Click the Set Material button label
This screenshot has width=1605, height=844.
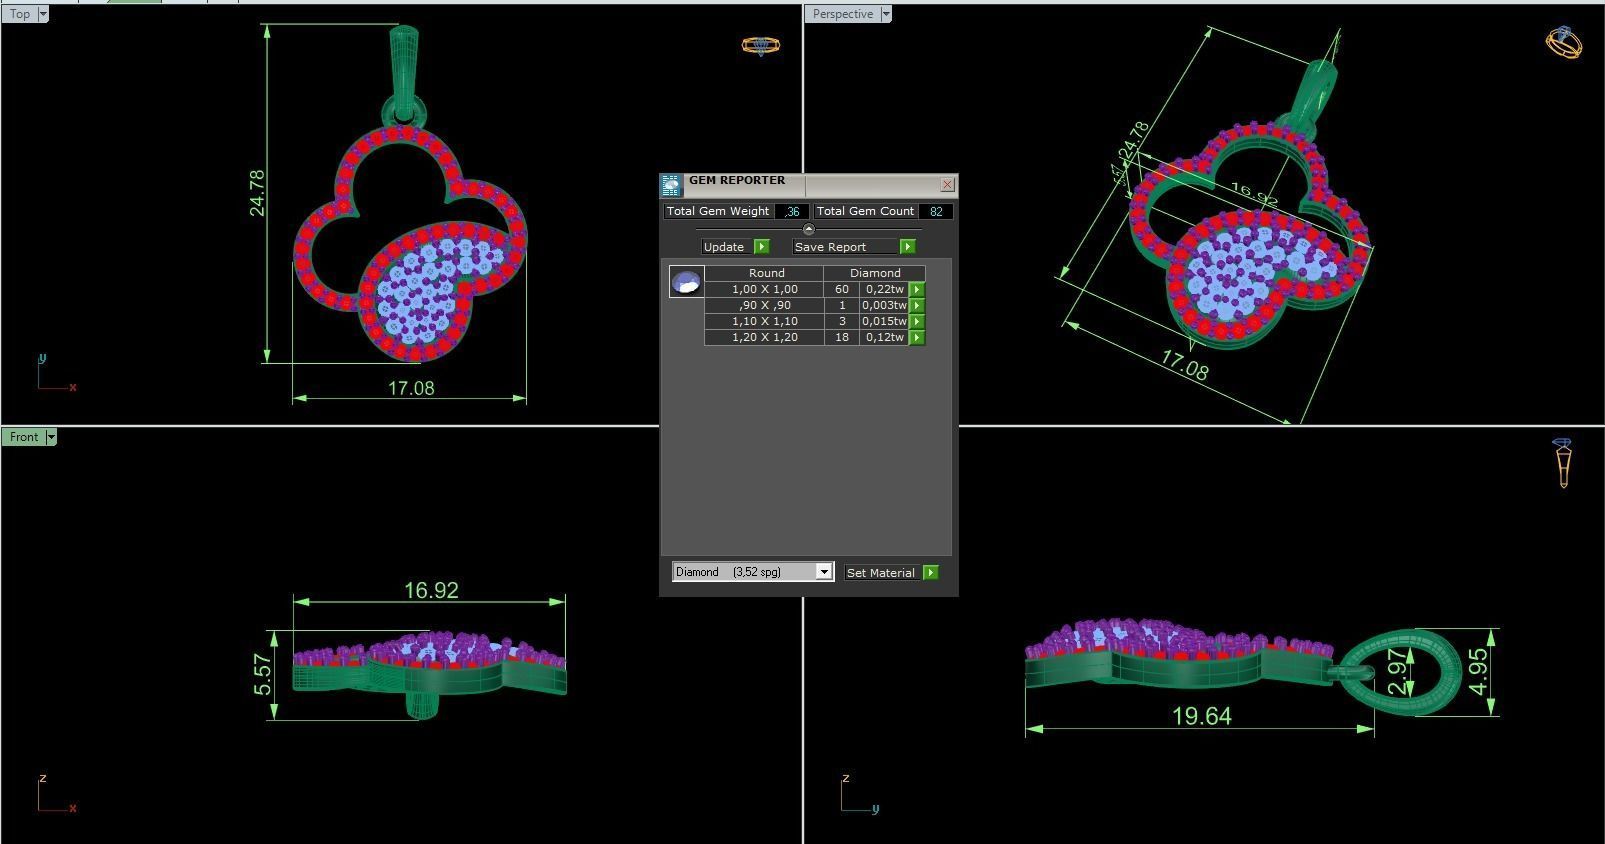point(881,573)
